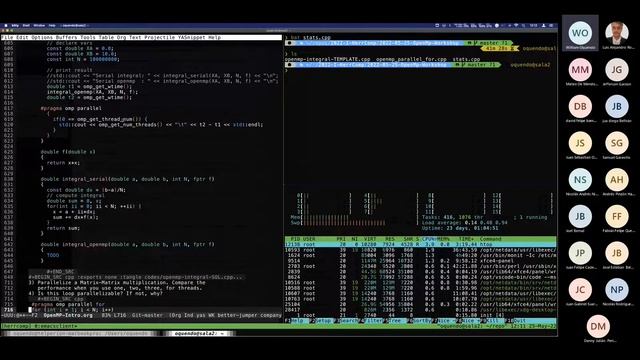Viewport: 640px width, 360px height.
Task: Click the Git-master indicator in Emacs mode line
Action: (x=147, y=315)
